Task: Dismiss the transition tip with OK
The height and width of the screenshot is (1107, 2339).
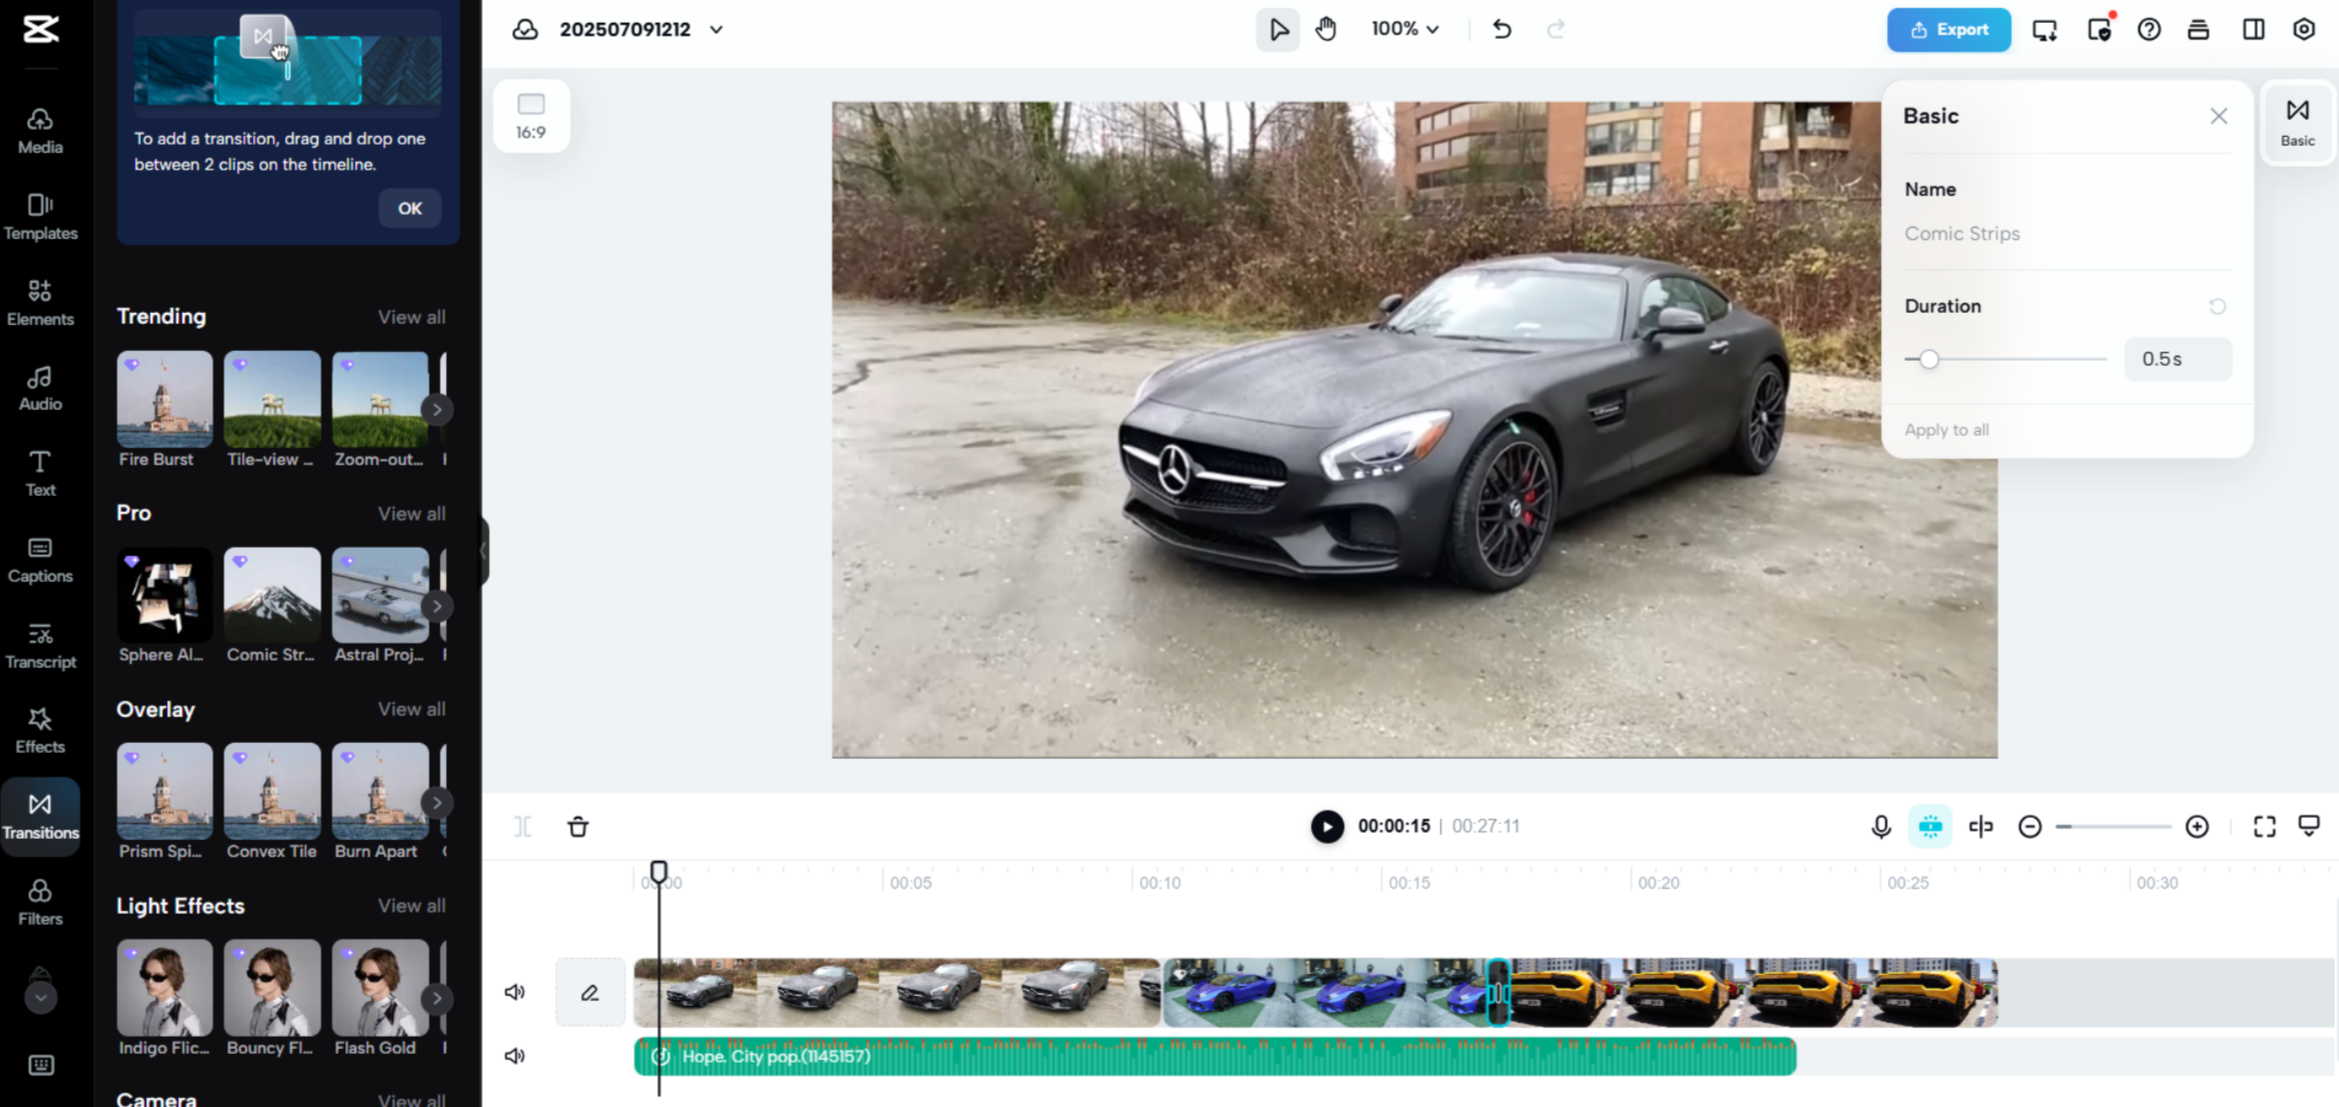Action: tap(409, 208)
